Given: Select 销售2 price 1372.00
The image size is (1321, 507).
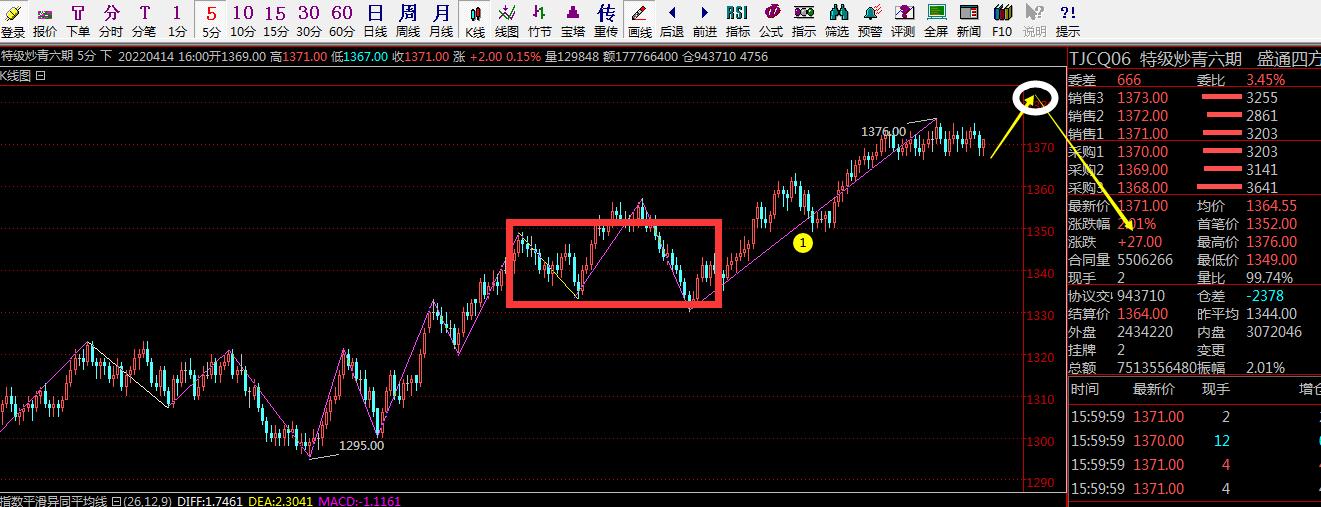Looking at the screenshot, I should 1142,115.
